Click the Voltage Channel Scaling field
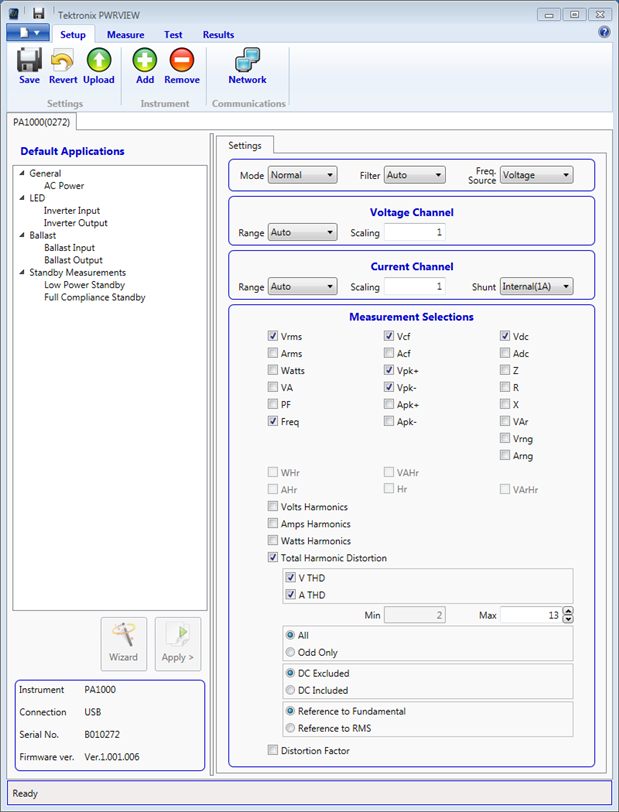619x812 pixels. pyautogui.click(x=414, y=233)
